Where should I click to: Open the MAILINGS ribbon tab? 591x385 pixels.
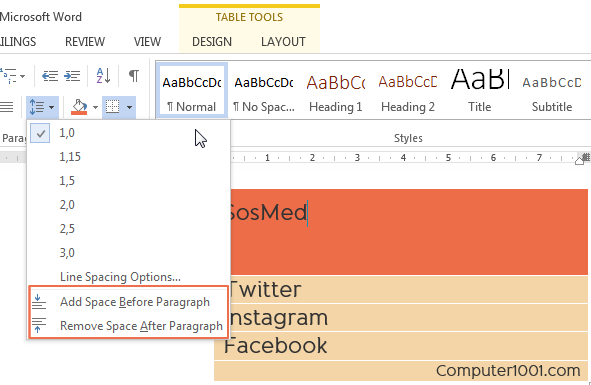[18, 41]
